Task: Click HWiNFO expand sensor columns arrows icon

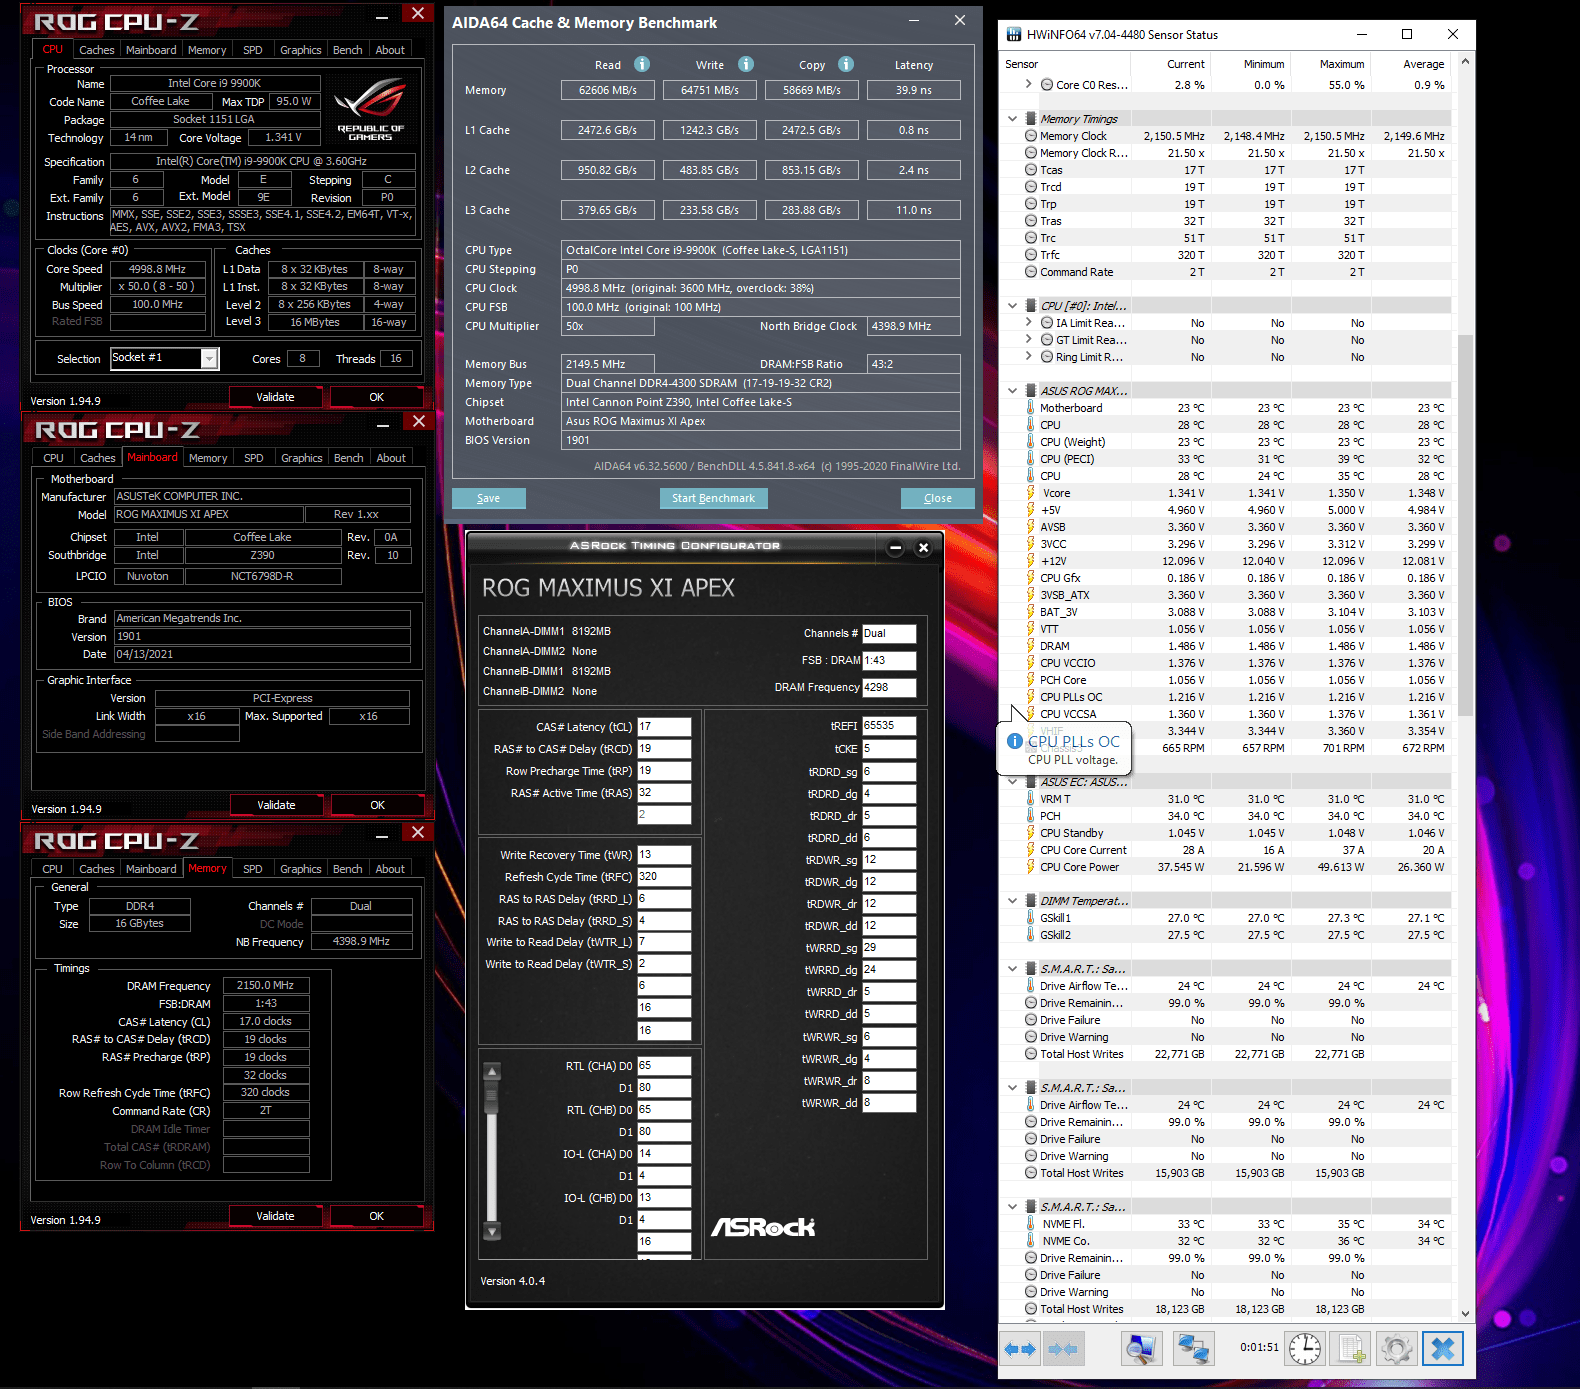Action: 1020,1349
